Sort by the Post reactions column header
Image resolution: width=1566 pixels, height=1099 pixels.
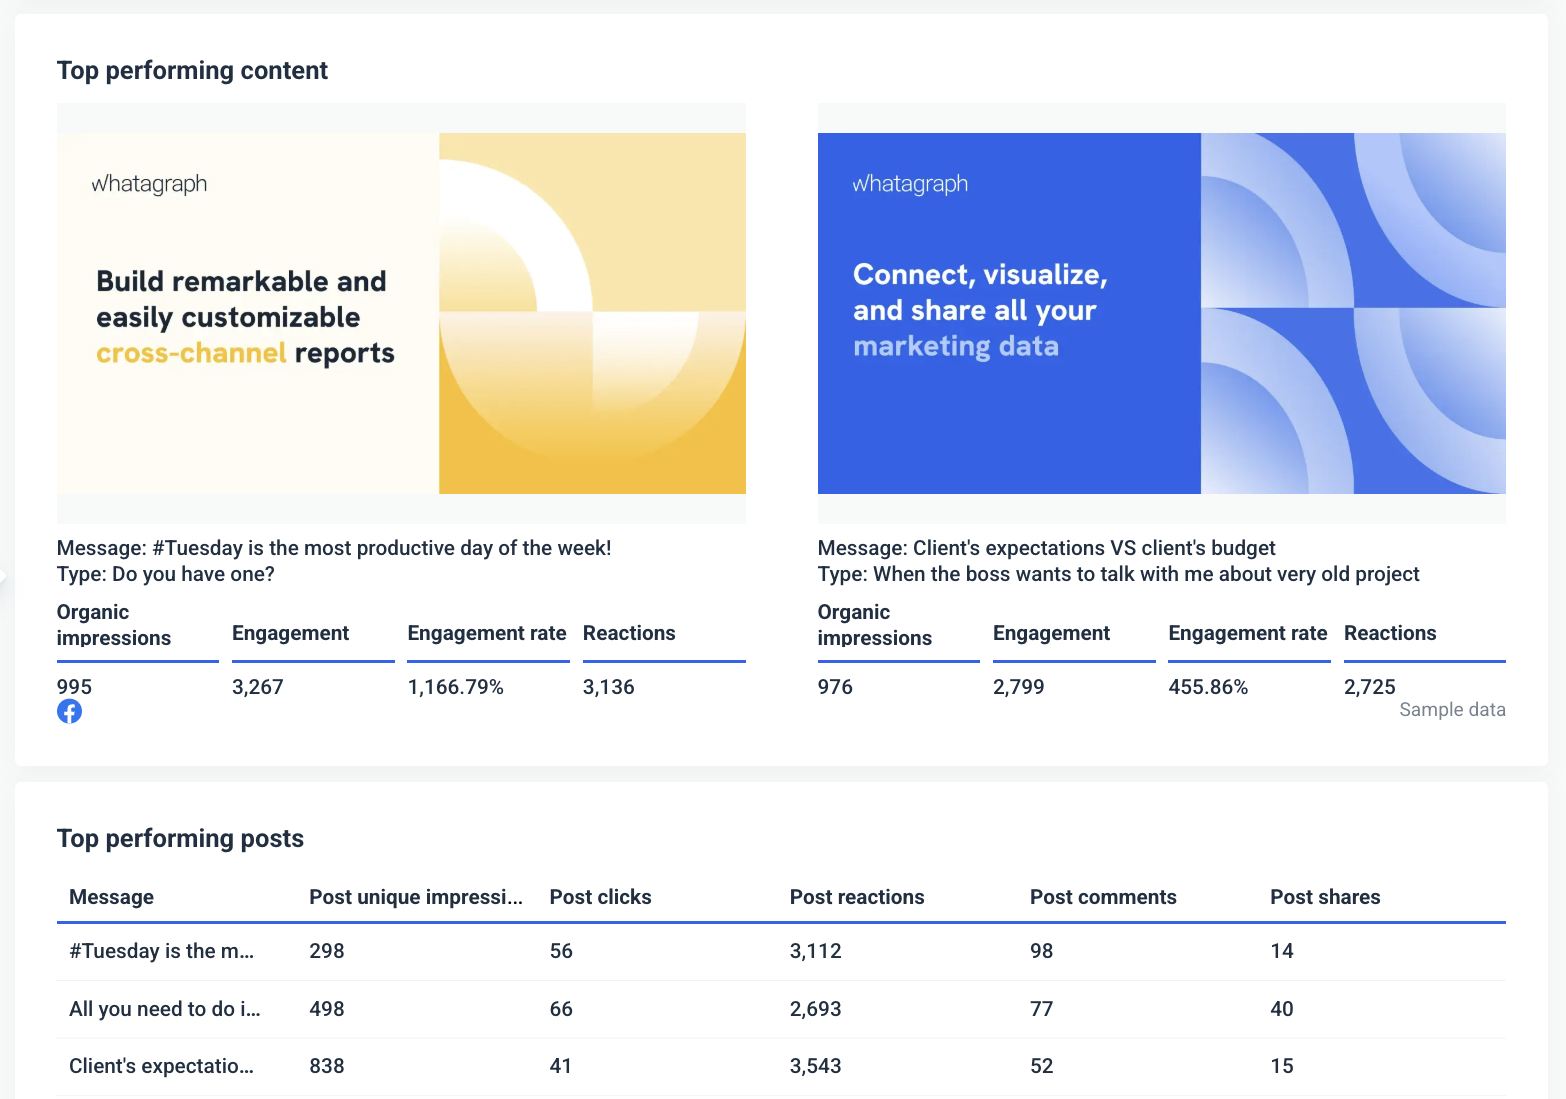tap(857, 897)
